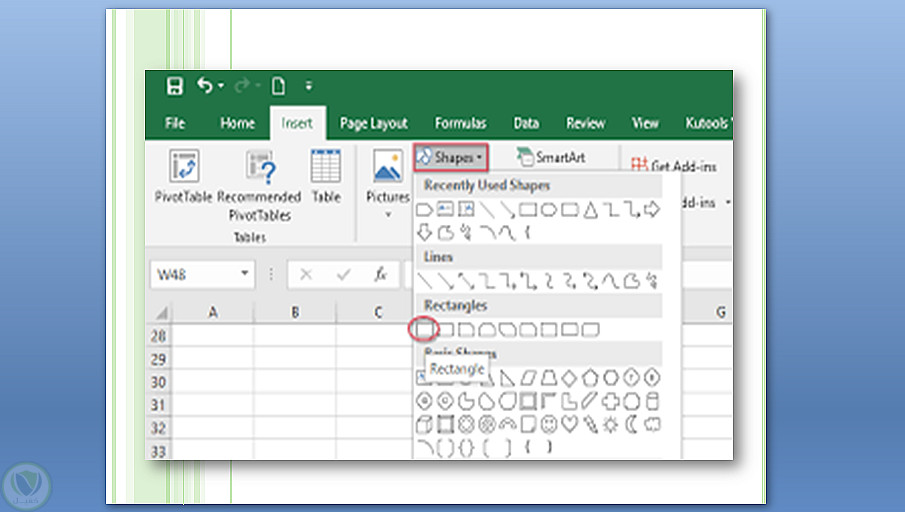The width and height of the screenshot is (905, 512).
Task: Open the Formulas tab
Action: click(x=460, y=123)
